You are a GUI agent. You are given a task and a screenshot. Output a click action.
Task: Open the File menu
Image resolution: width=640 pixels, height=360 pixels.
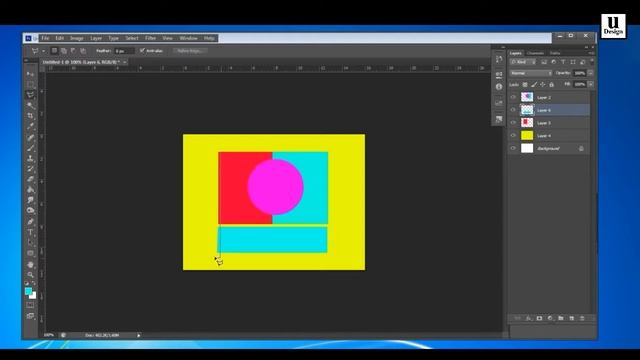point(45,38)
